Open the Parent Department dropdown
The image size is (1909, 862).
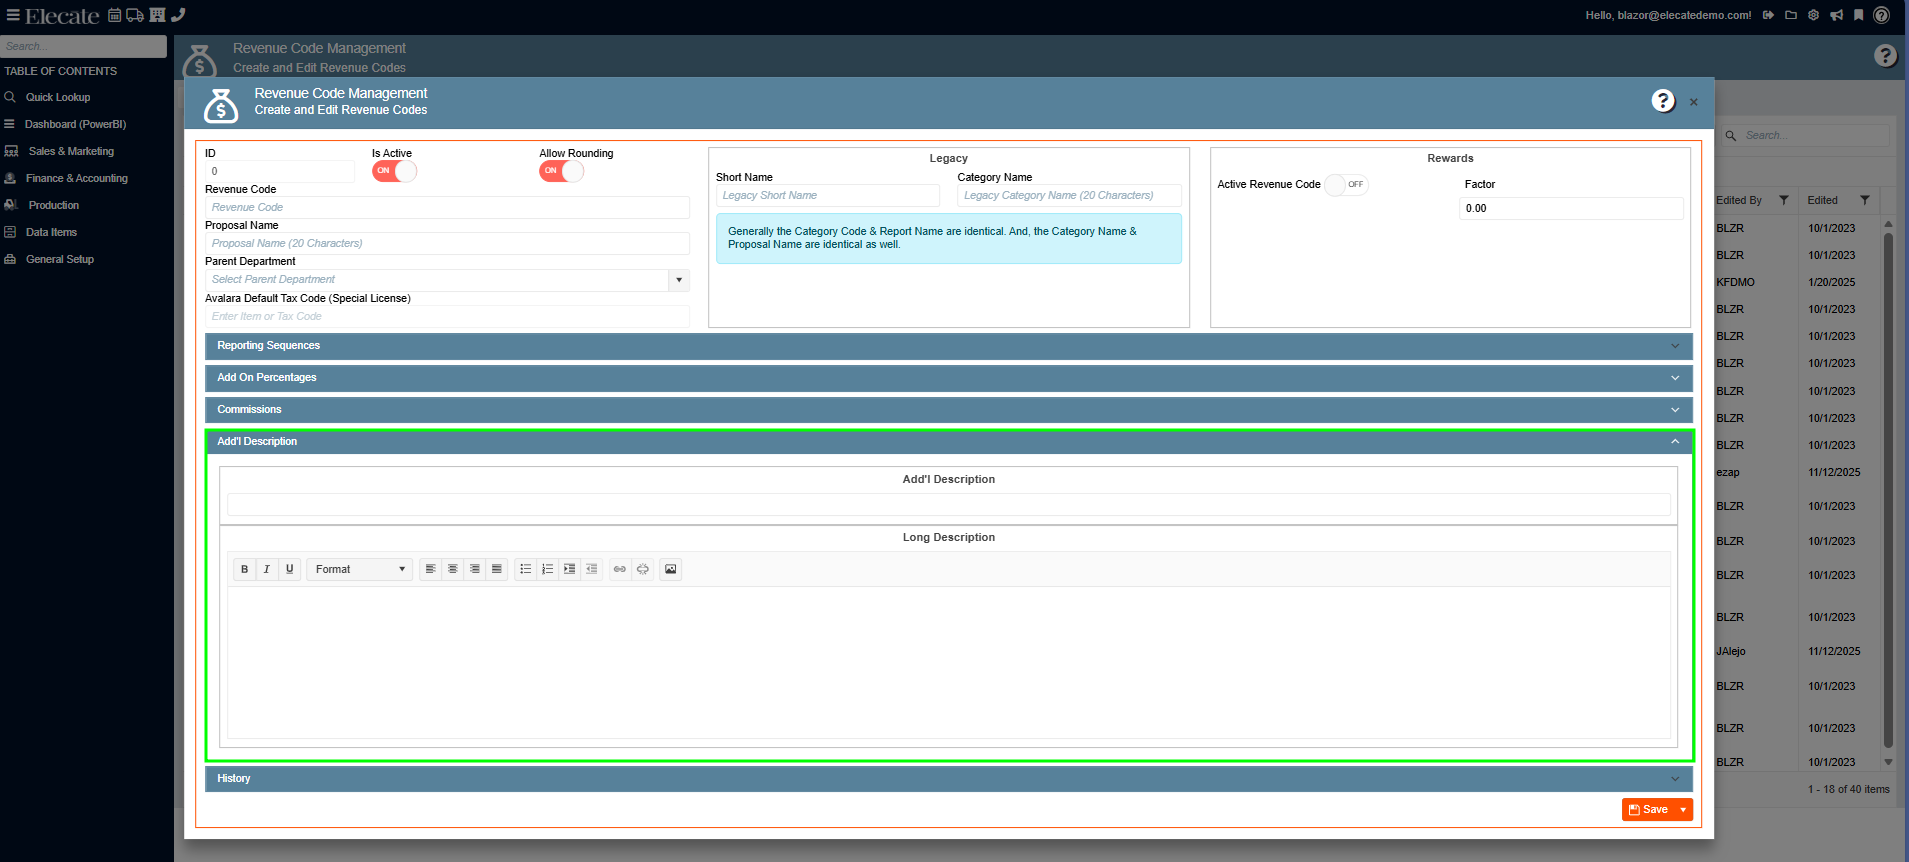[x=679, y=280]
